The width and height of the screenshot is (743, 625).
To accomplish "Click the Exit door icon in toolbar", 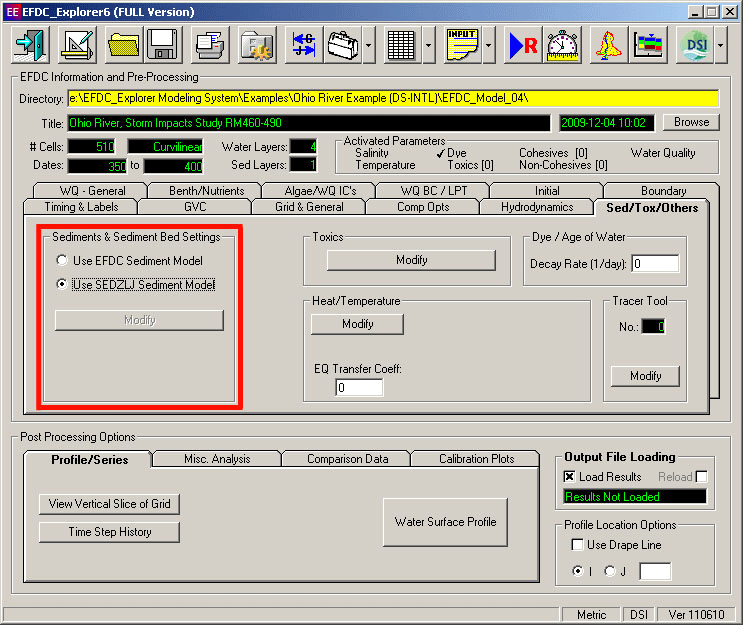I will [x=30, y=45].
